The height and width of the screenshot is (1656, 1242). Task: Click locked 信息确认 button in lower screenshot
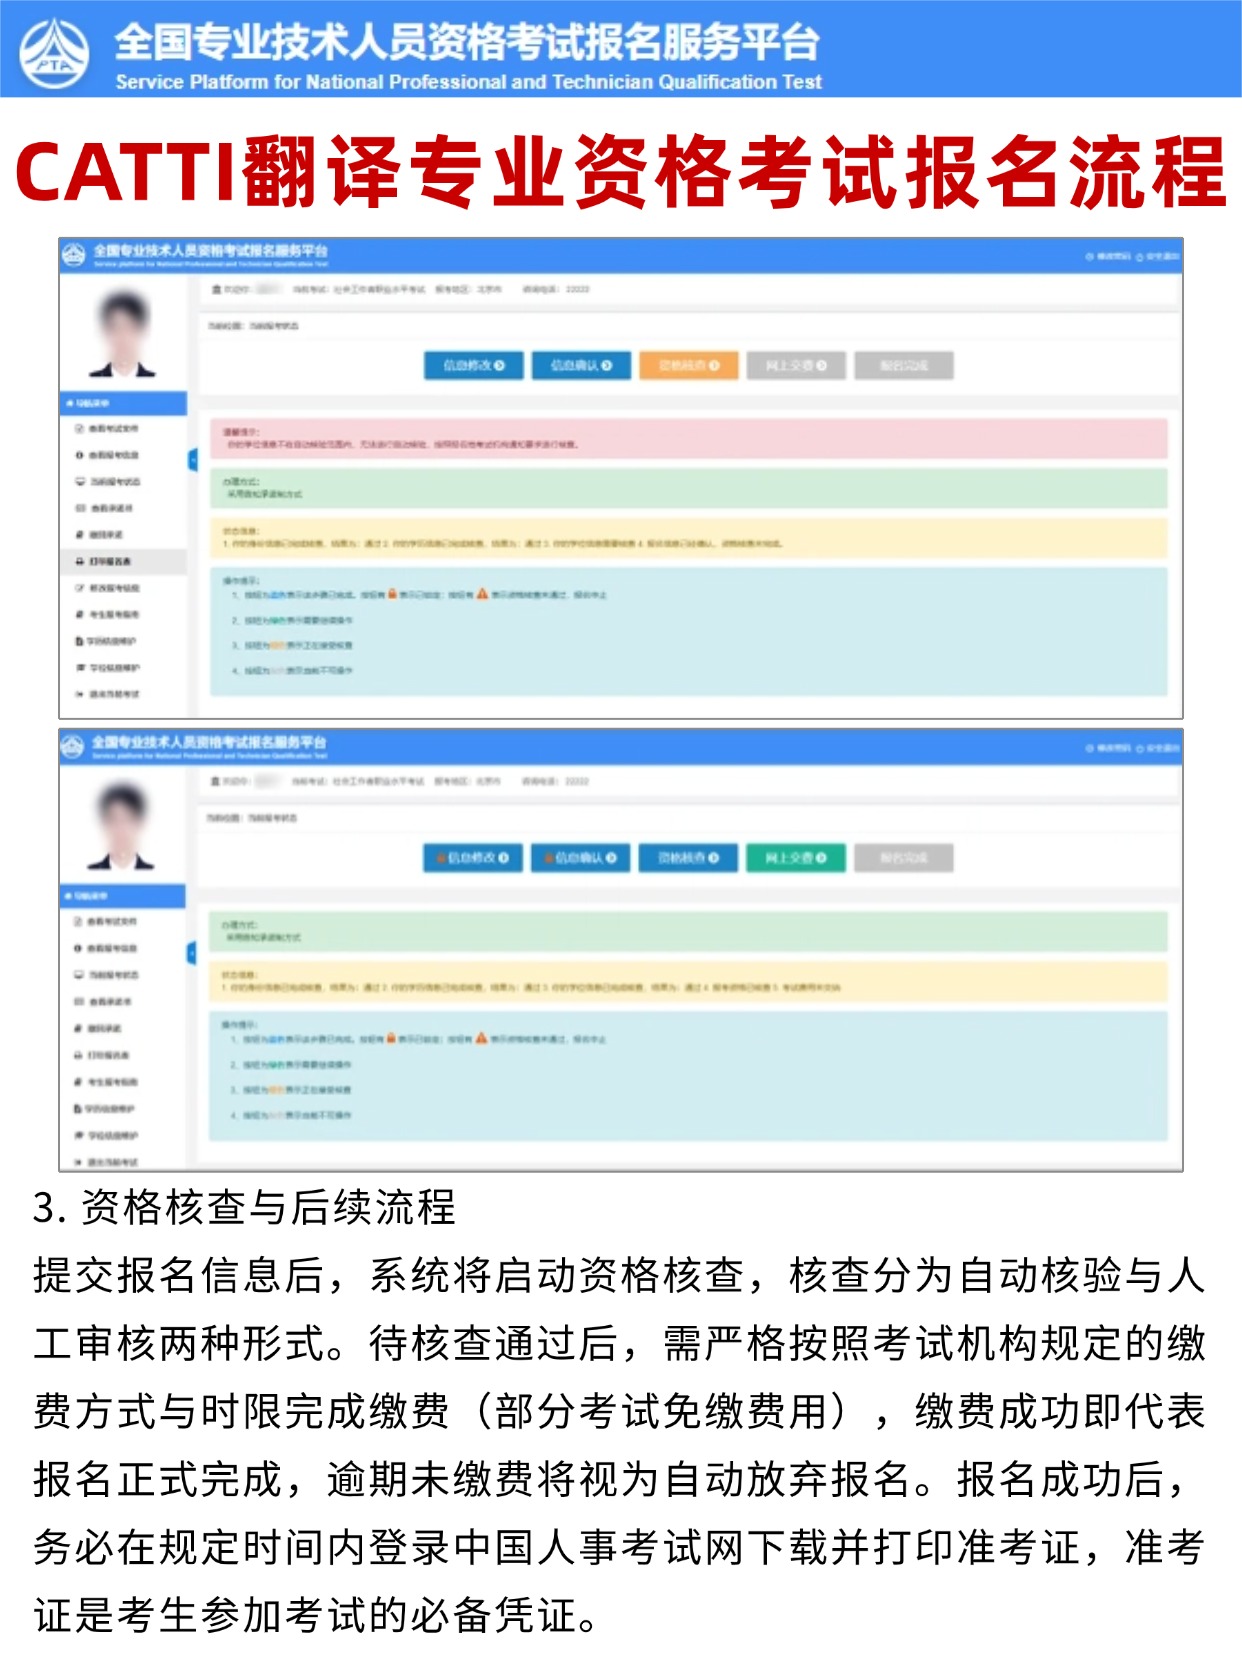[x=581, y=858]
